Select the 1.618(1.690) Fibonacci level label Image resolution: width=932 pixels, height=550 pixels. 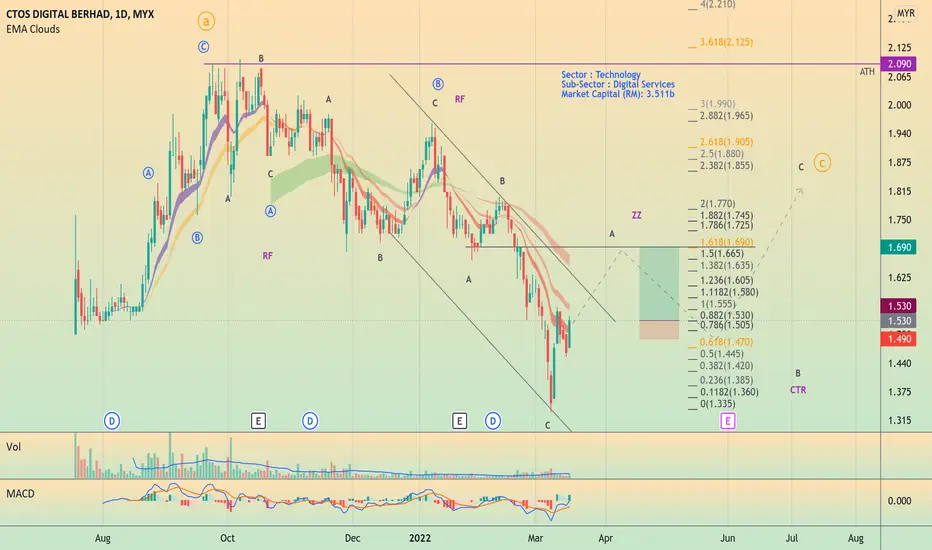point(726,242)
